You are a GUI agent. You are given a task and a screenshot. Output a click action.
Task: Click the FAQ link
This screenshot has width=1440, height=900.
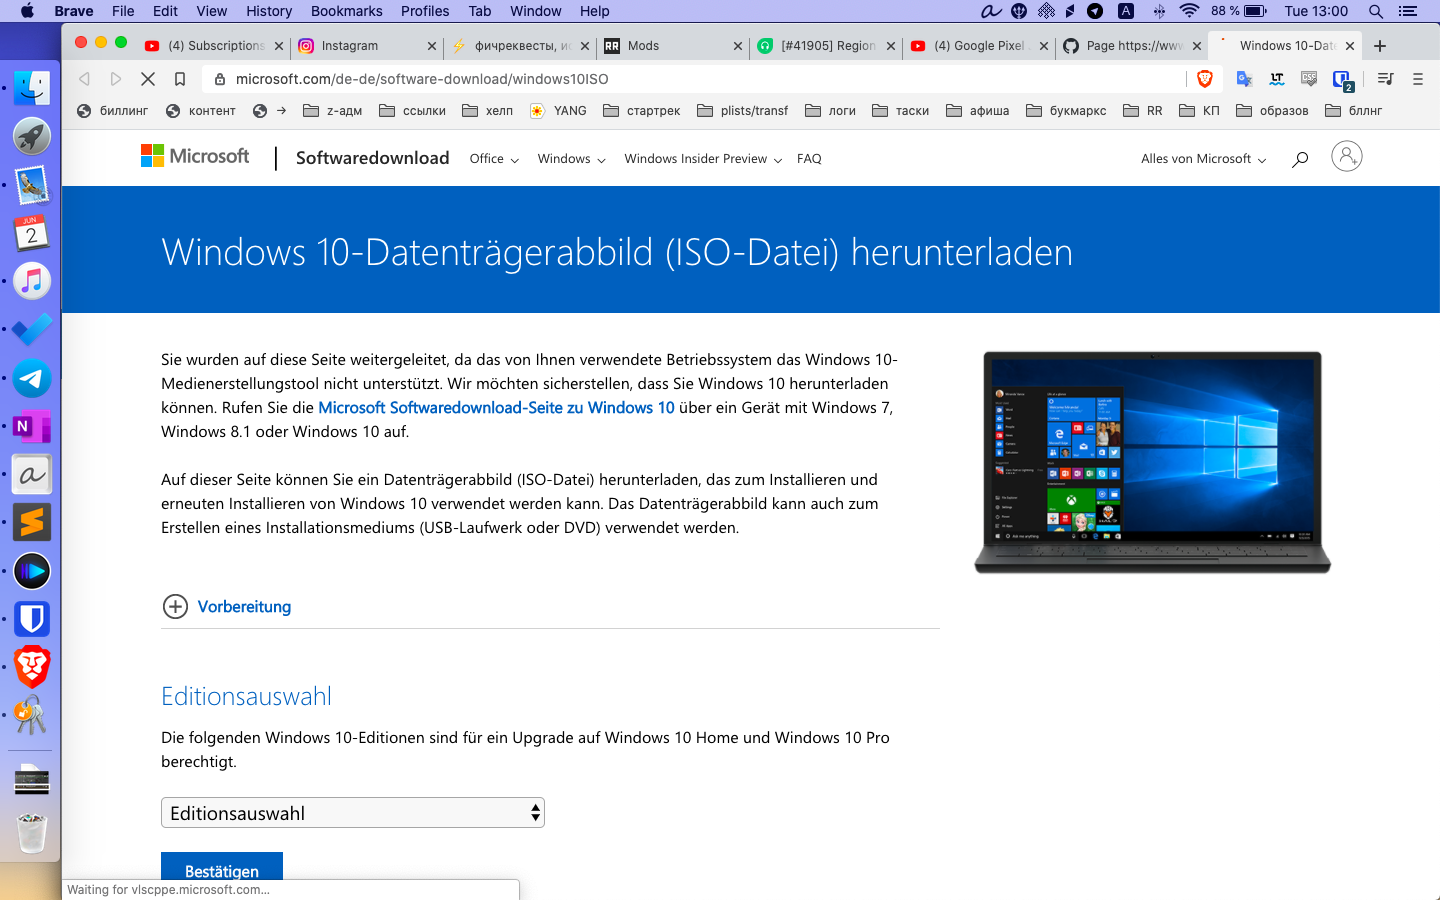809,159
